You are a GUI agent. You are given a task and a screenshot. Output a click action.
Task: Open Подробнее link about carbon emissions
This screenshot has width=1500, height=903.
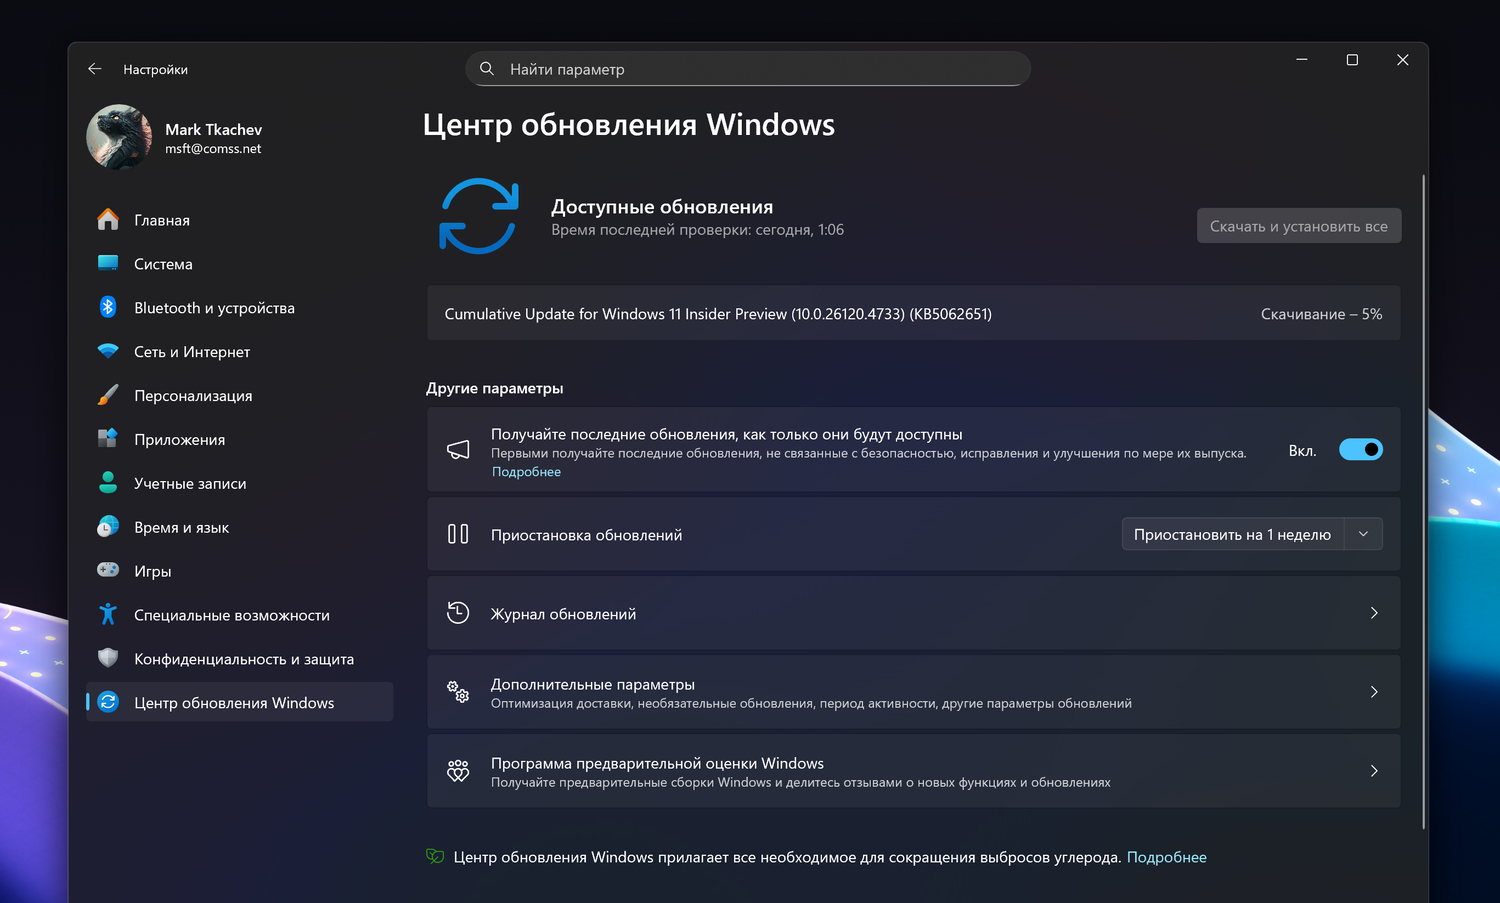[x=1167, y=857]
